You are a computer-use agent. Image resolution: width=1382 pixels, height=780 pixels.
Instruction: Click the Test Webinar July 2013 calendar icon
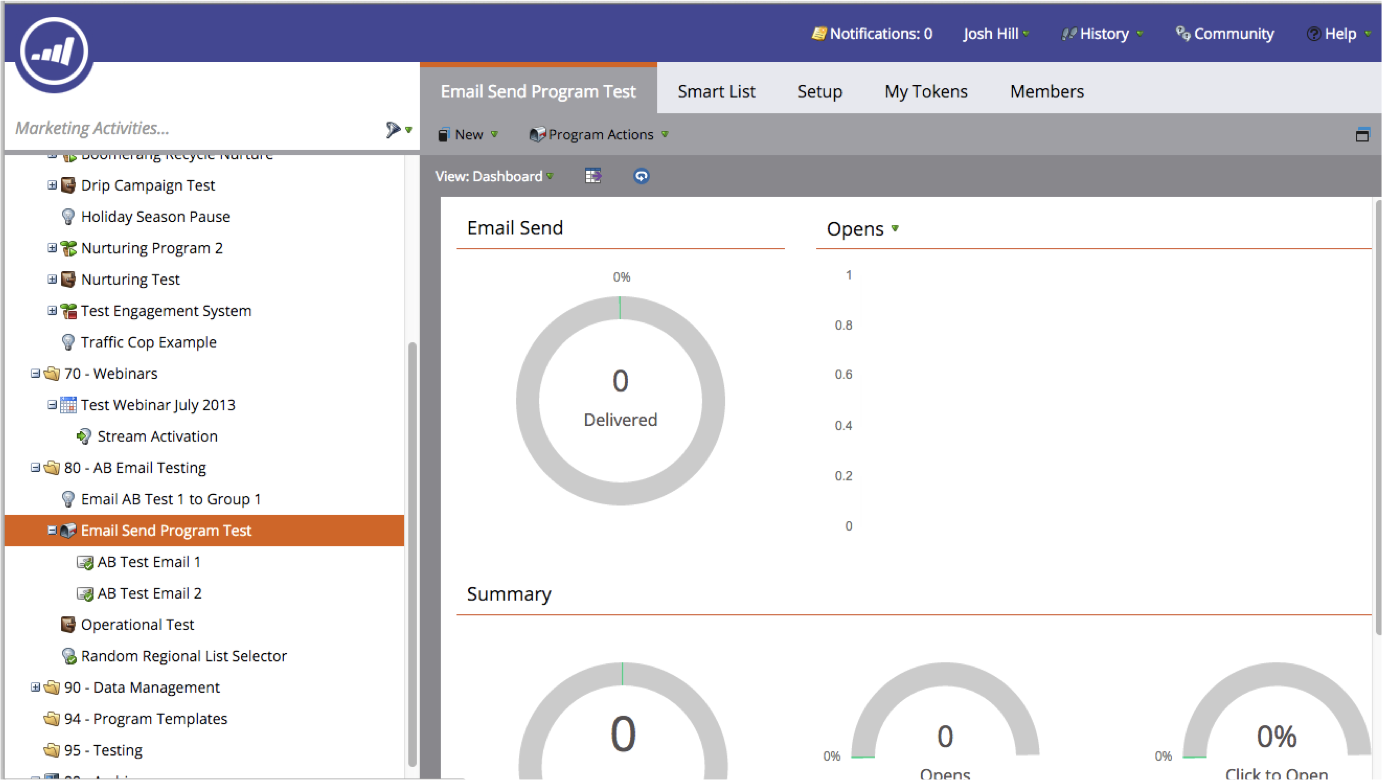coord(68,405)
